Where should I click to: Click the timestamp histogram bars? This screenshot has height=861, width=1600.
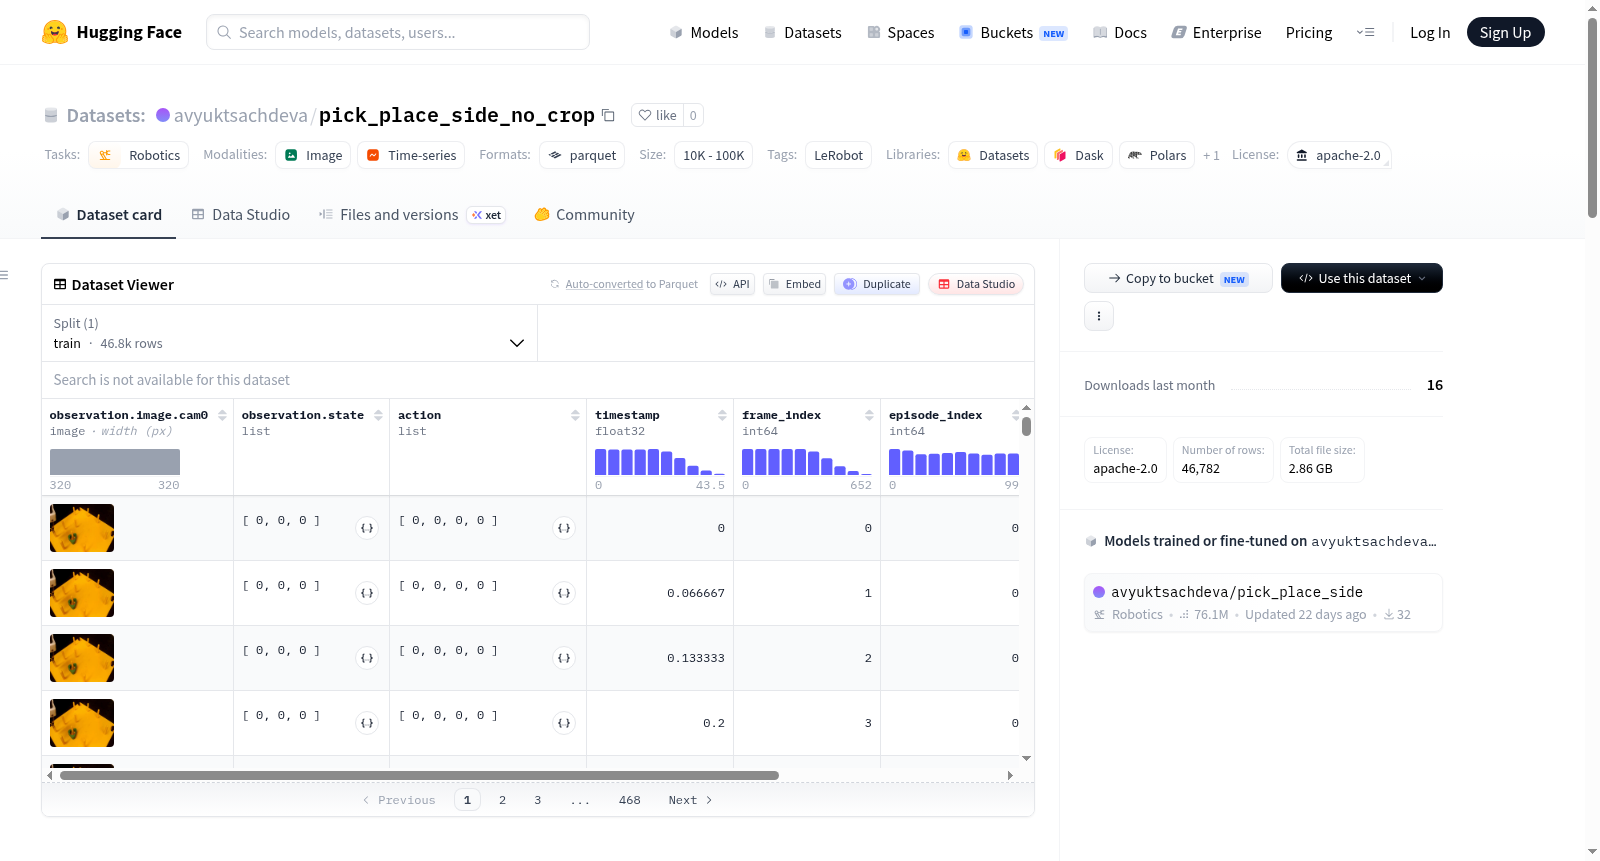660,462
